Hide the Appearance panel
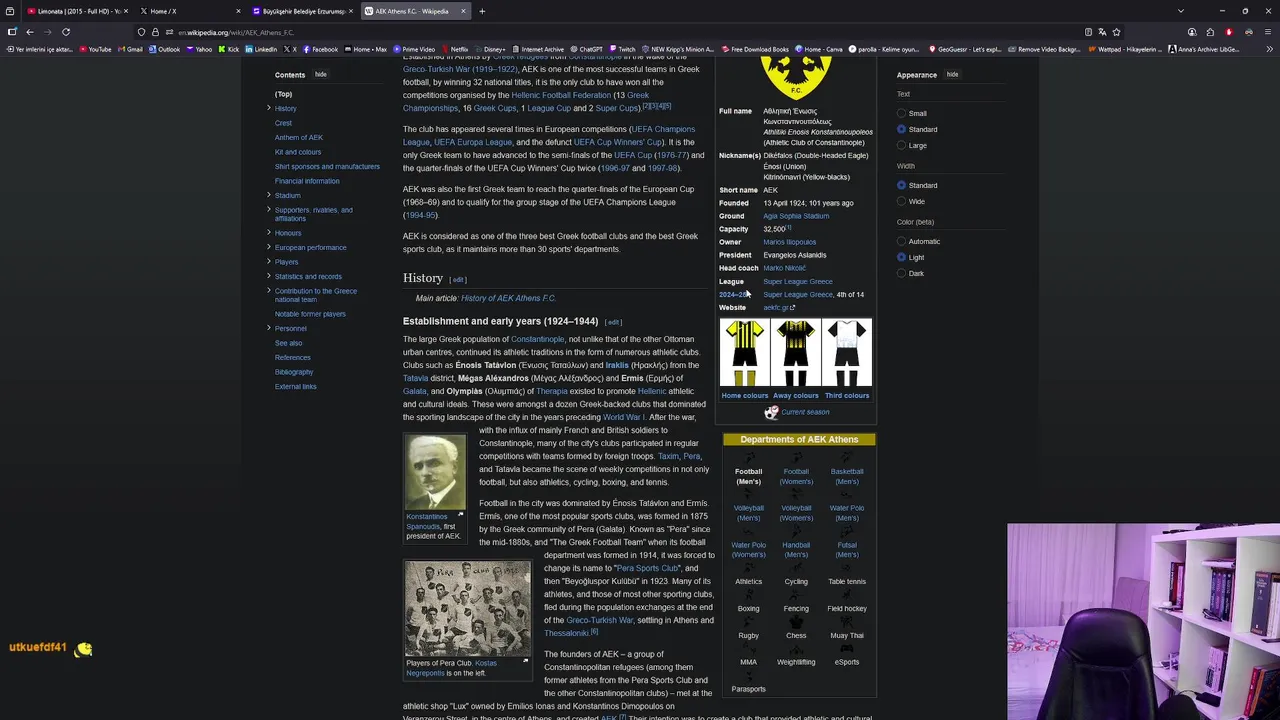The width and height of the screenshot is (1280, 720). (x=952, y=74)
